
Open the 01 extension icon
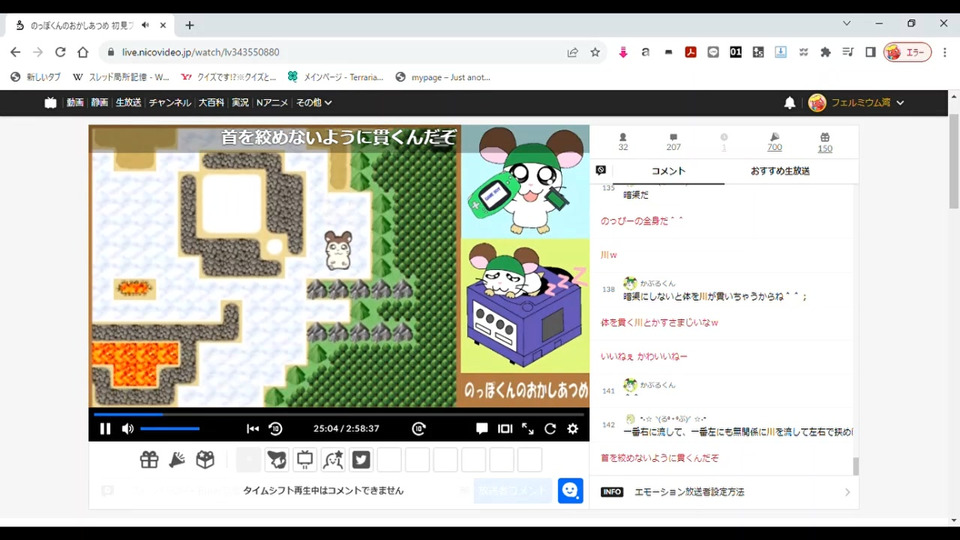[735, 53]
